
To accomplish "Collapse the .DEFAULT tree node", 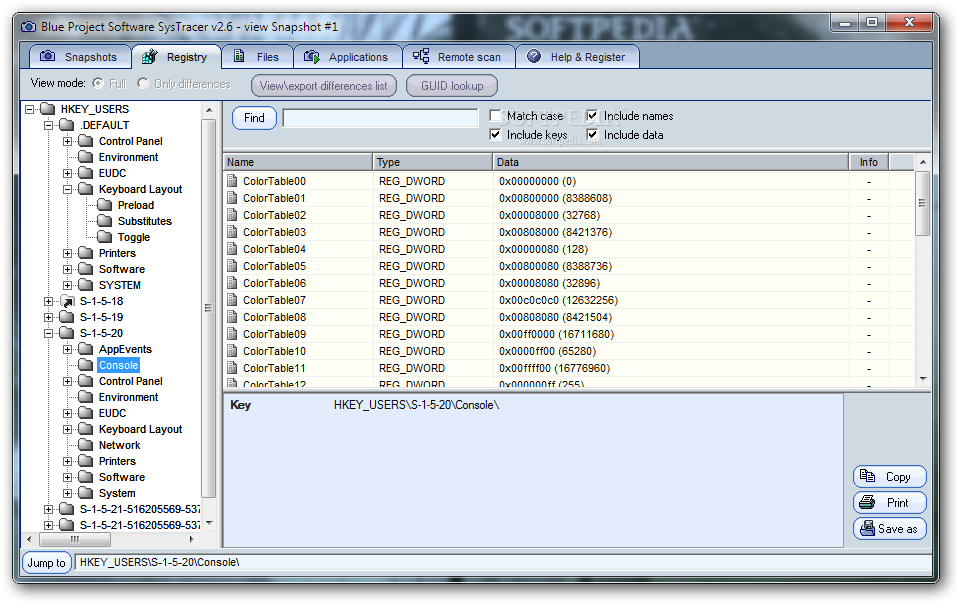I will pos(48,125).
